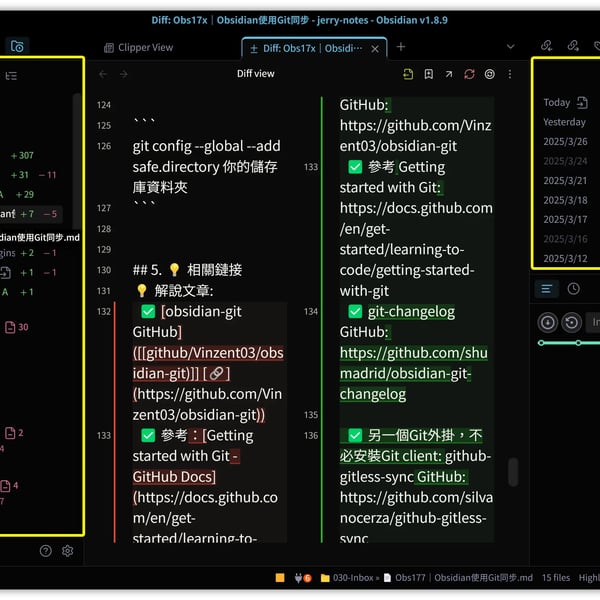This screenshot has height=600, width=600.
Task: Click the file-arrow icon in the +1 −1 row
Action: (5, 273)
